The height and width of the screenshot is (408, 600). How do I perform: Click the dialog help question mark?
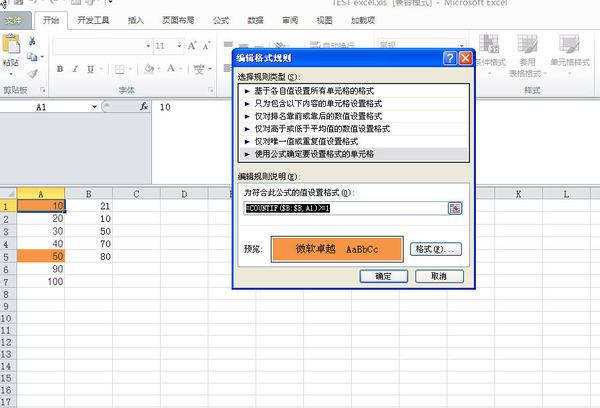pyautogui.click(x=450, y=58)
